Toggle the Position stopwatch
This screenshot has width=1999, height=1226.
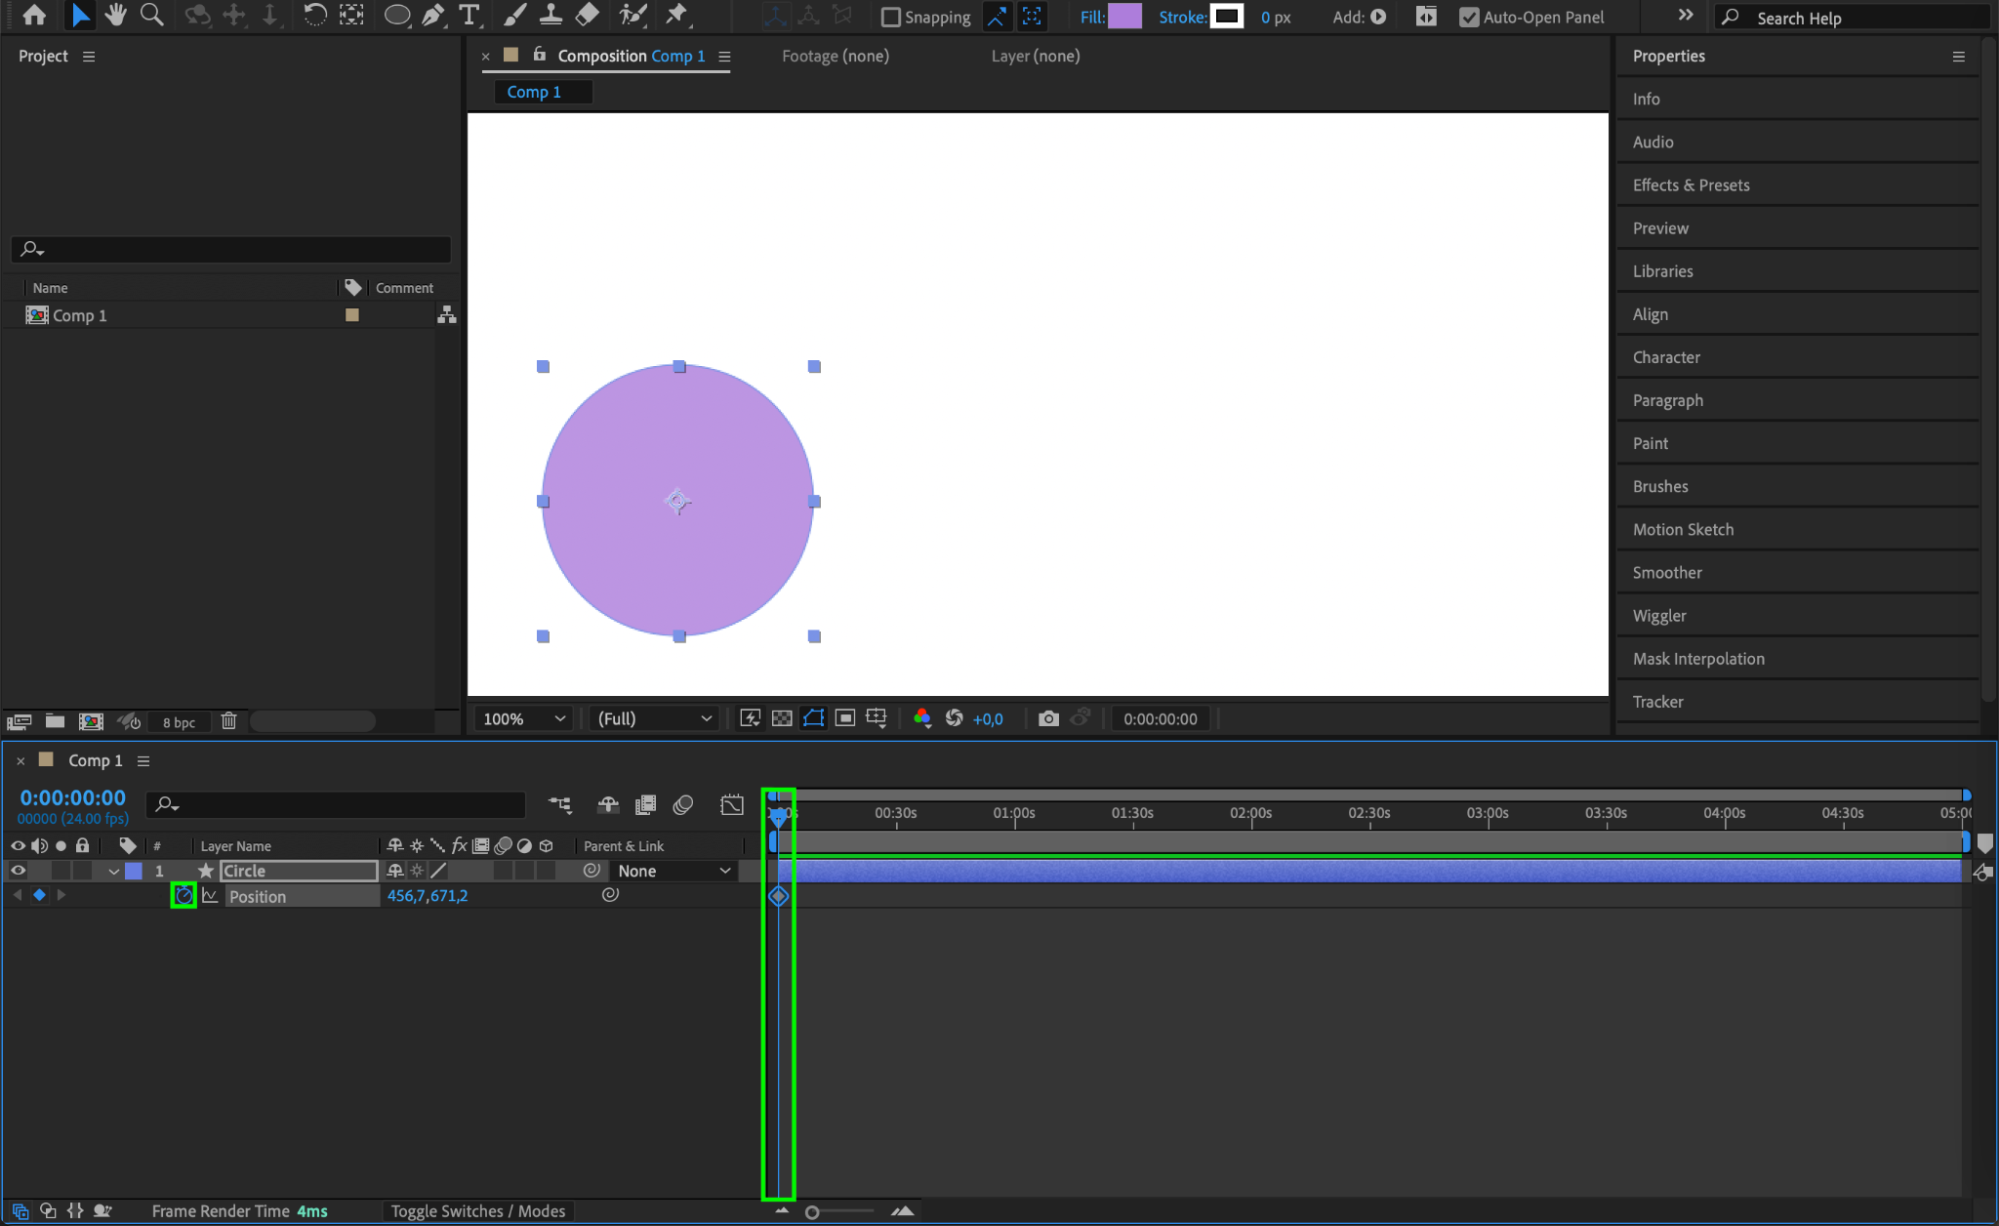coord(183,896)
